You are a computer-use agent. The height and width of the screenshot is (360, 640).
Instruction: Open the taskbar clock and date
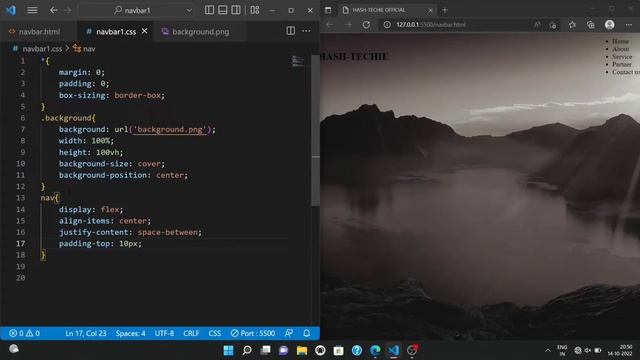pyautogui.click(x=619, y=350)
